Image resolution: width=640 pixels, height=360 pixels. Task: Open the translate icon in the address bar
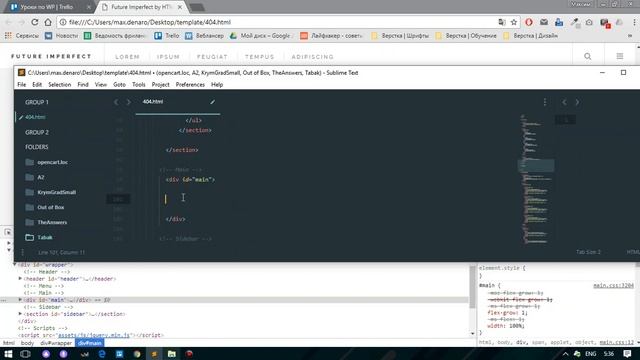(502, 22)
